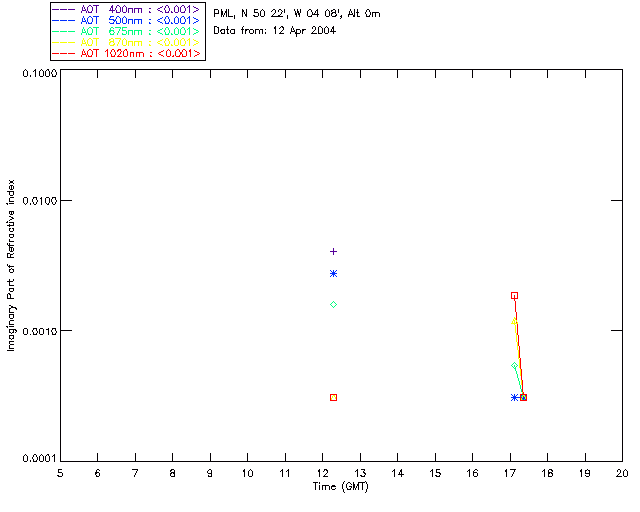
Task: Click the x-axis tick label 6
Action: click(x=98, y=473)
